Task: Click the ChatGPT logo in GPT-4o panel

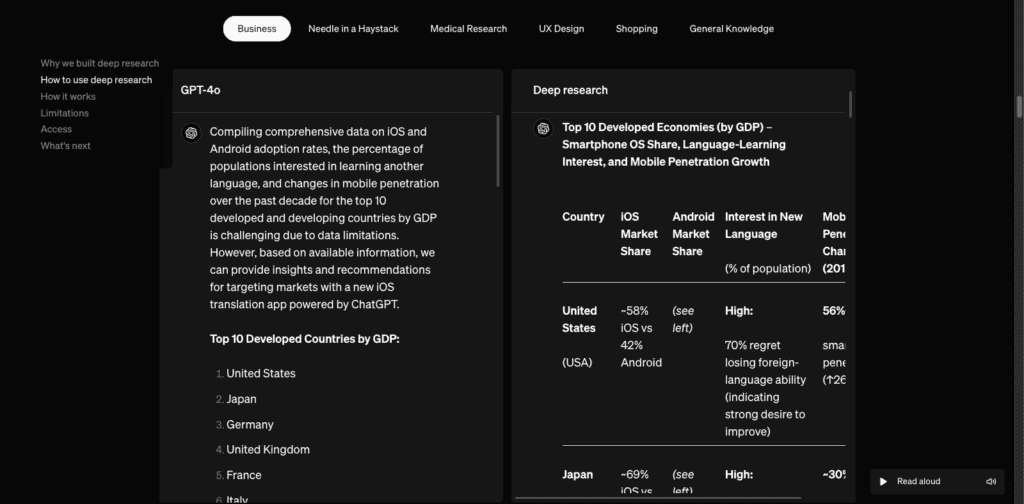Action: coord(190,132)
